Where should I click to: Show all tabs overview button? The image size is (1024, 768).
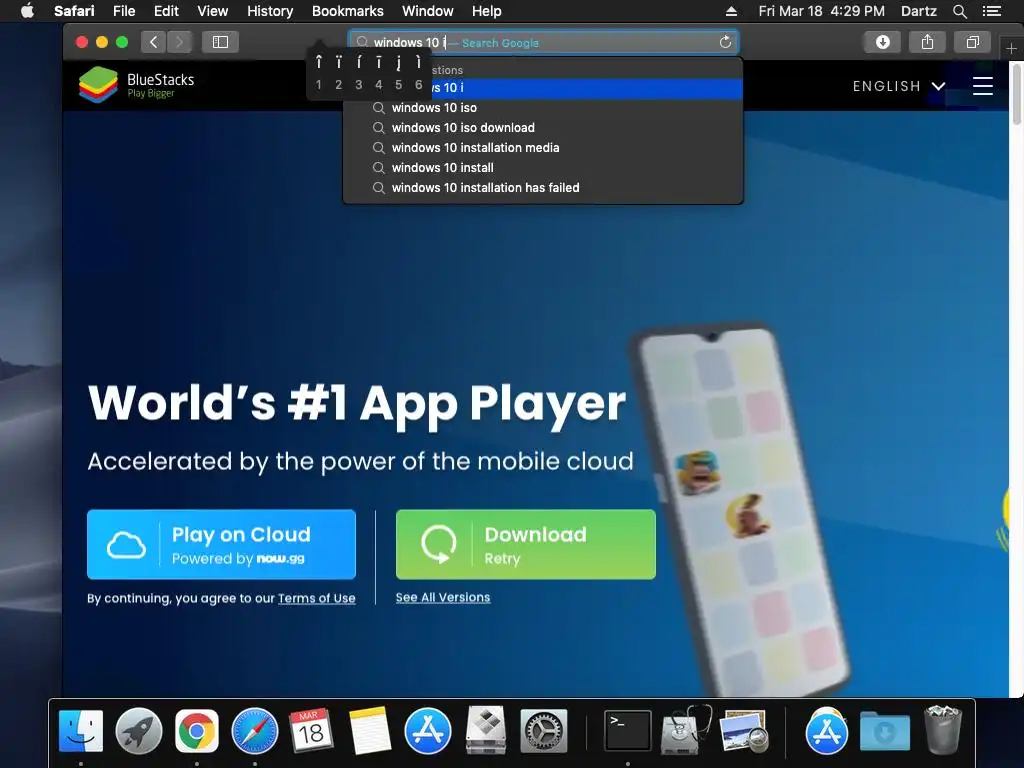[x=972, y=42]
